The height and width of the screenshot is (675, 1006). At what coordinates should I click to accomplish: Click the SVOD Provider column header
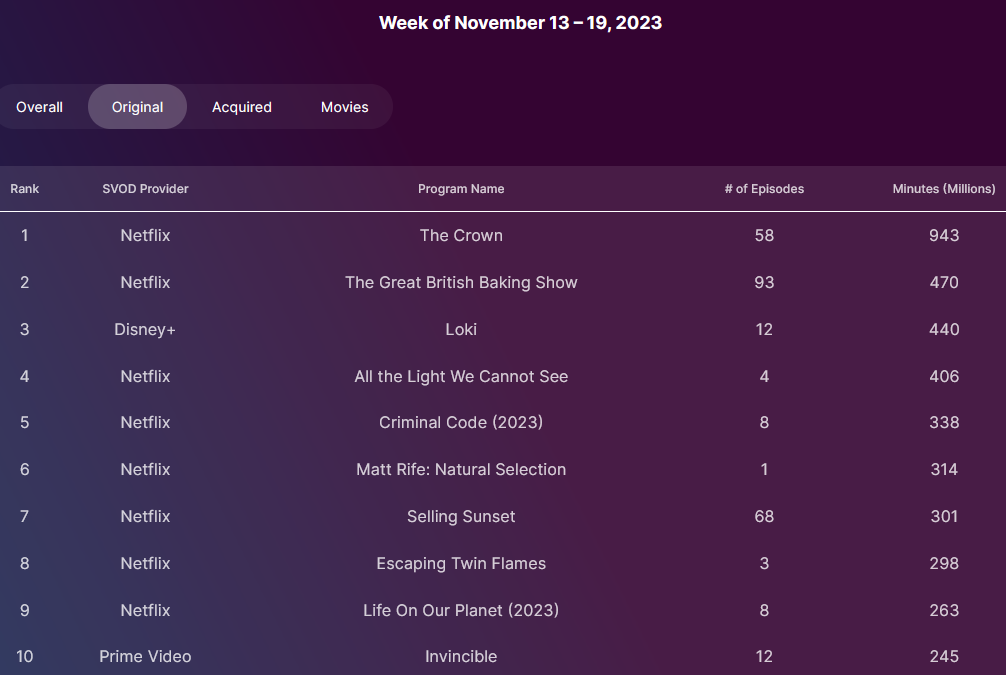[145, 189]
